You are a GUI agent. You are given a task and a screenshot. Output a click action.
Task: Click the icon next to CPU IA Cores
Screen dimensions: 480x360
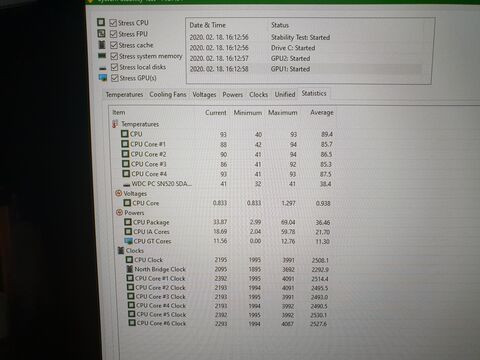(128, 231)
